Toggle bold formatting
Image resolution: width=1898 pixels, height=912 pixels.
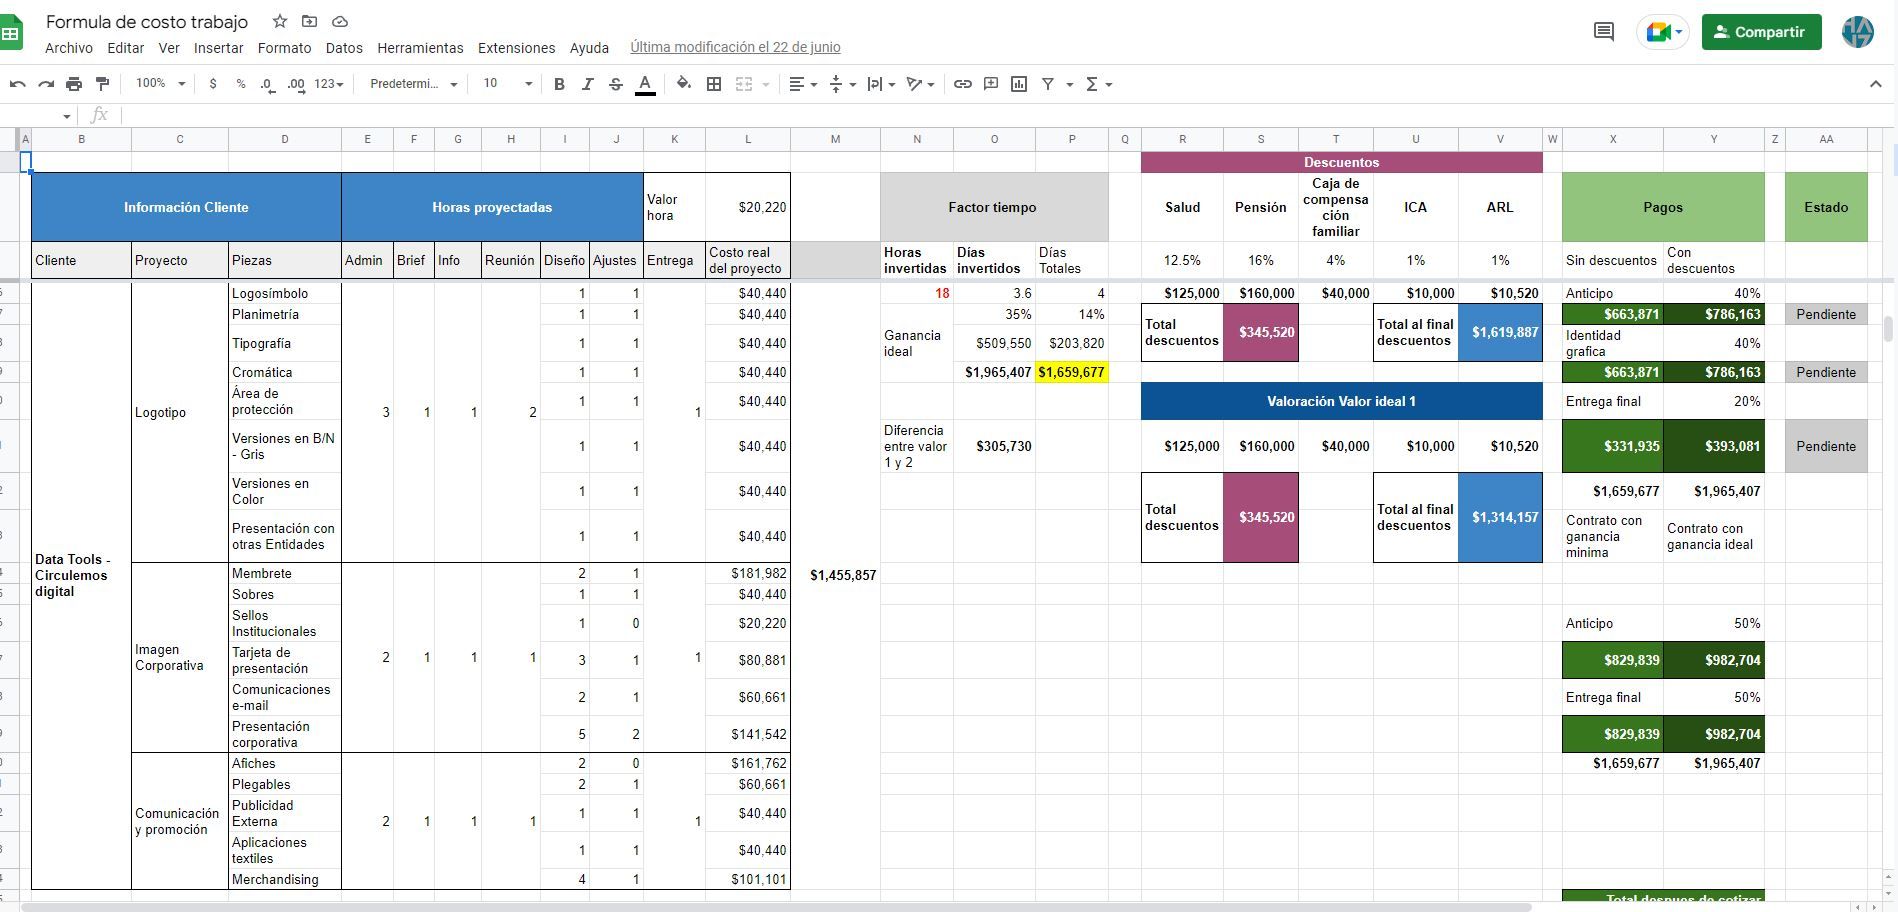559,84
